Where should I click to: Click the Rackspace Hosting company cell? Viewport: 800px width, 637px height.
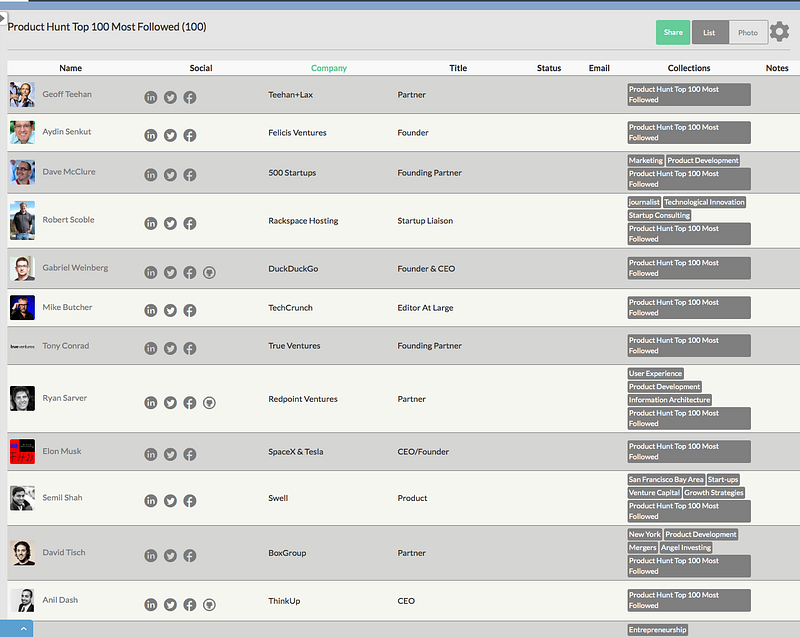(303, 221)
